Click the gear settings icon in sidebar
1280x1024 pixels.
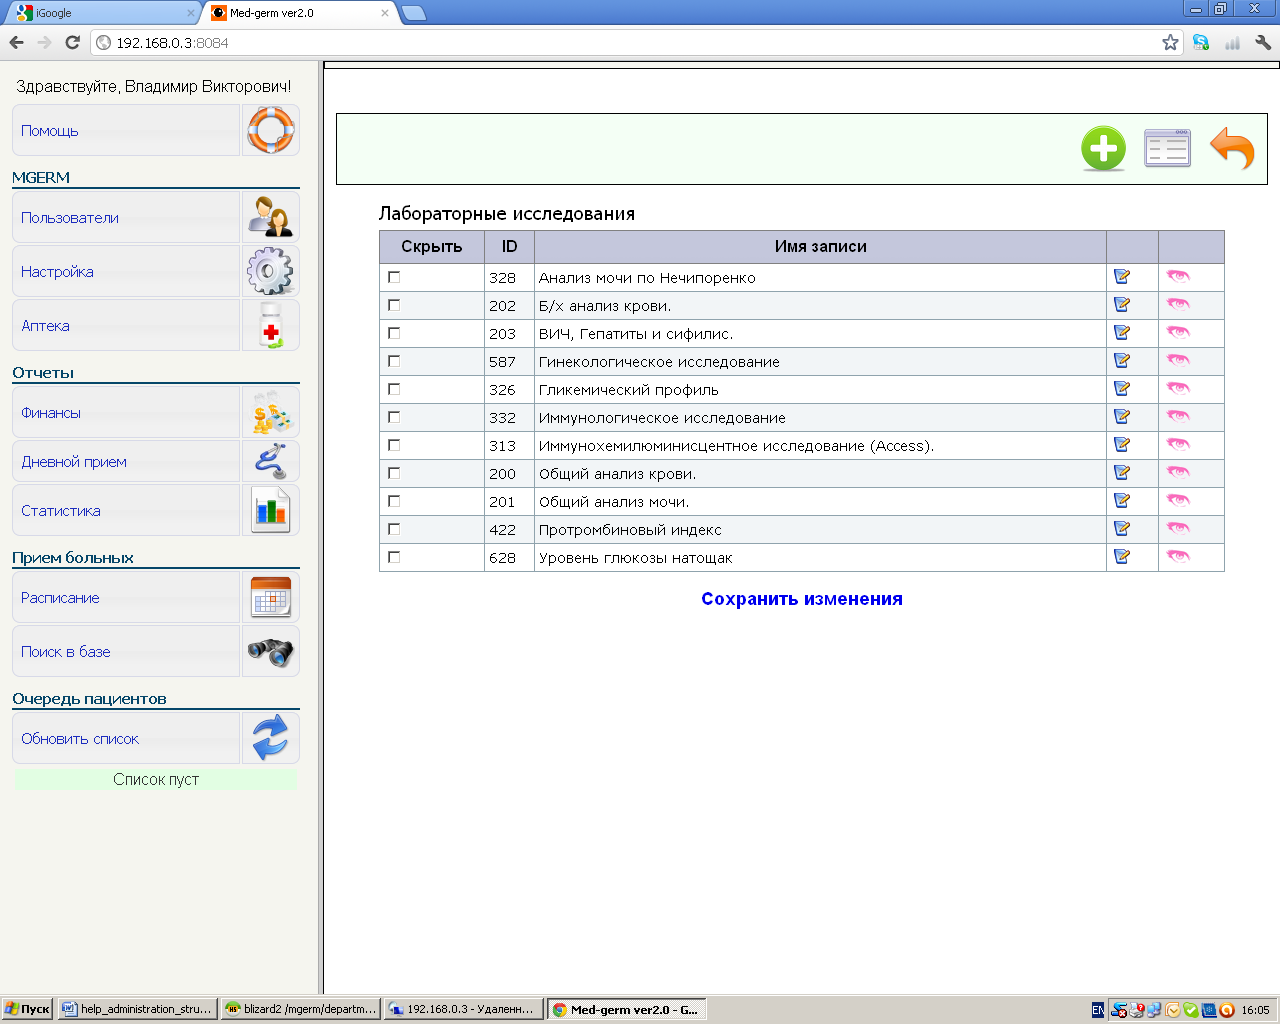(x=270, y=271)
